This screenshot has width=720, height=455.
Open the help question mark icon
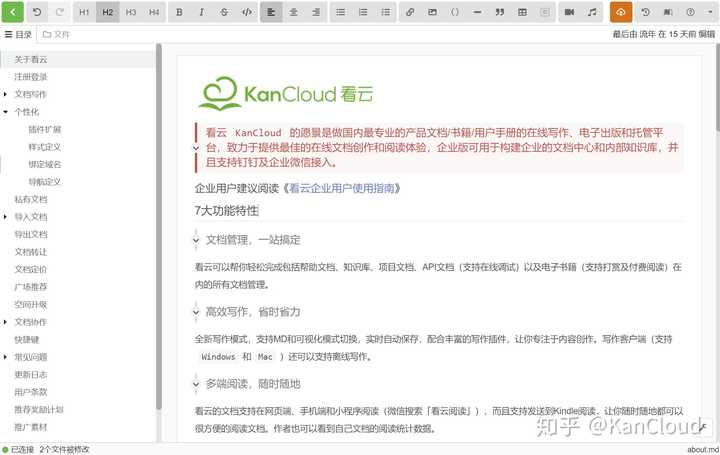(691, 12)
